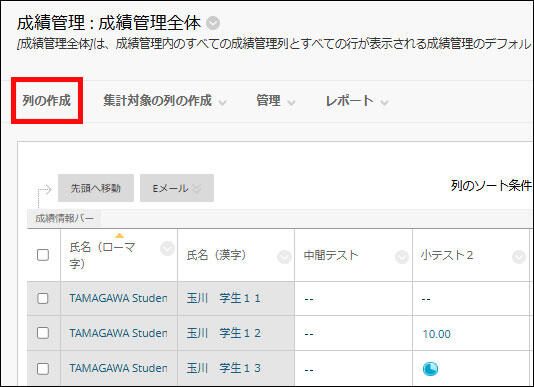534x387 pixels.
Task: Click the options icon beside 成績管理全体 title
Action: click(x=213, y=23)
